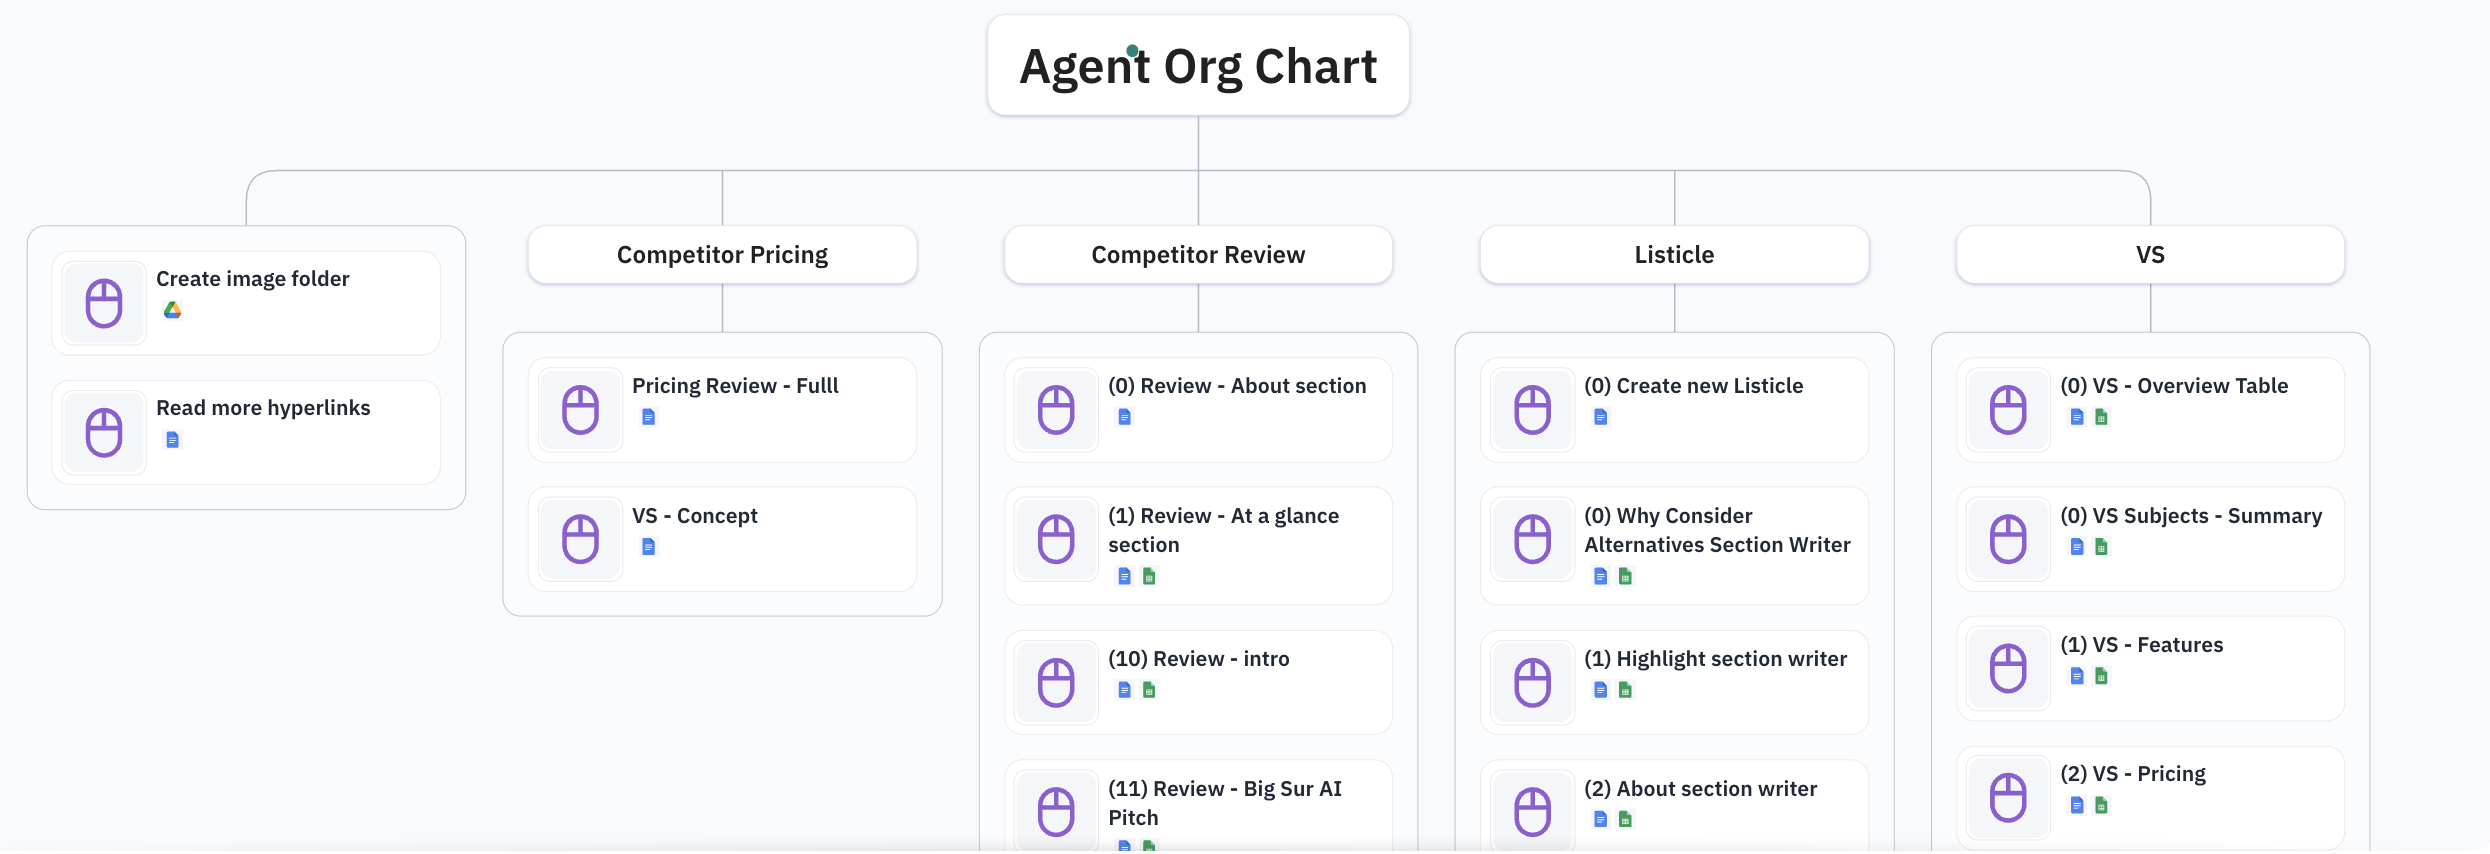Open the (10) Review - intro title

pos(1199,659)
